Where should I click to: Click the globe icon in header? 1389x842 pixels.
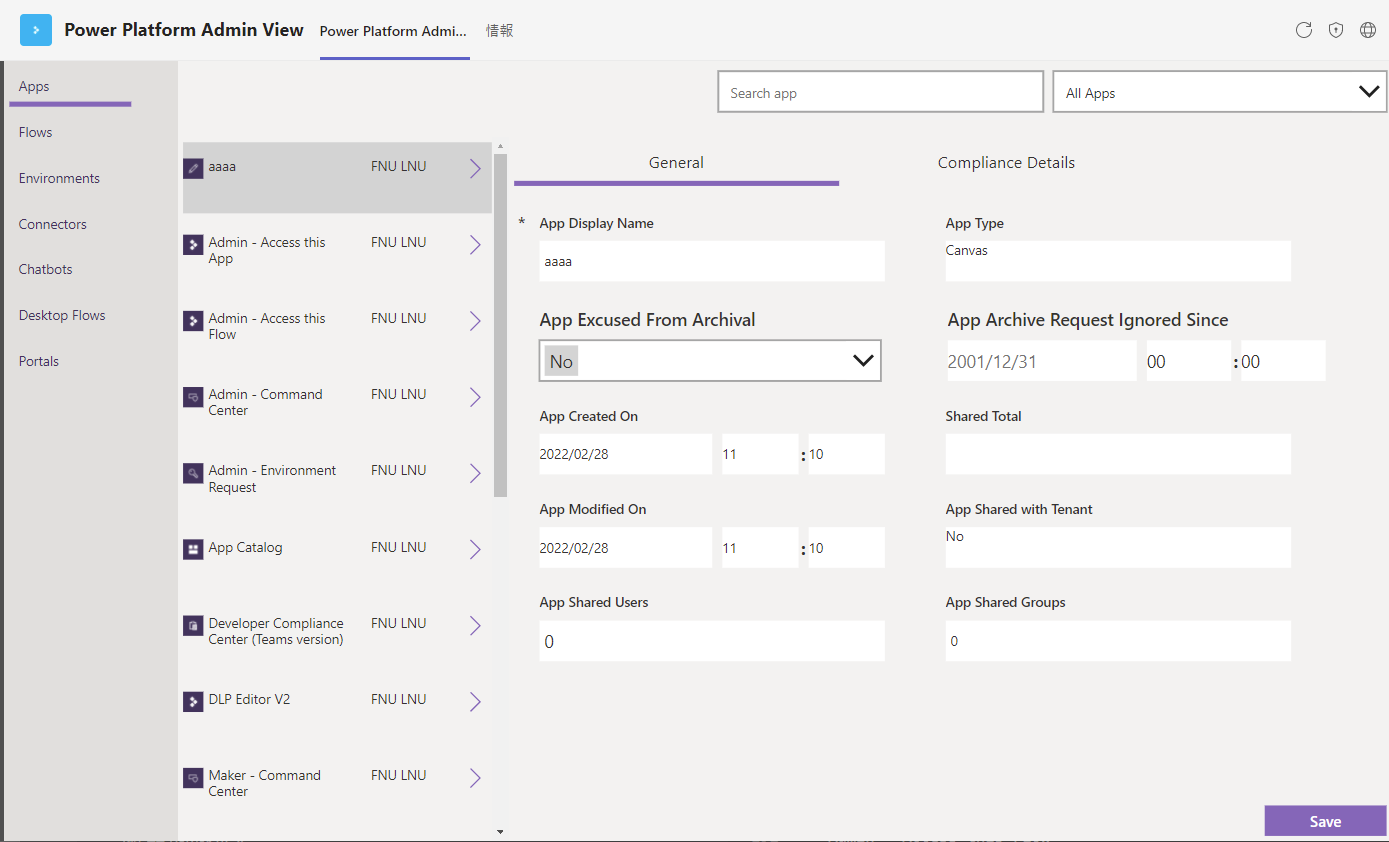coord(1368,30)
